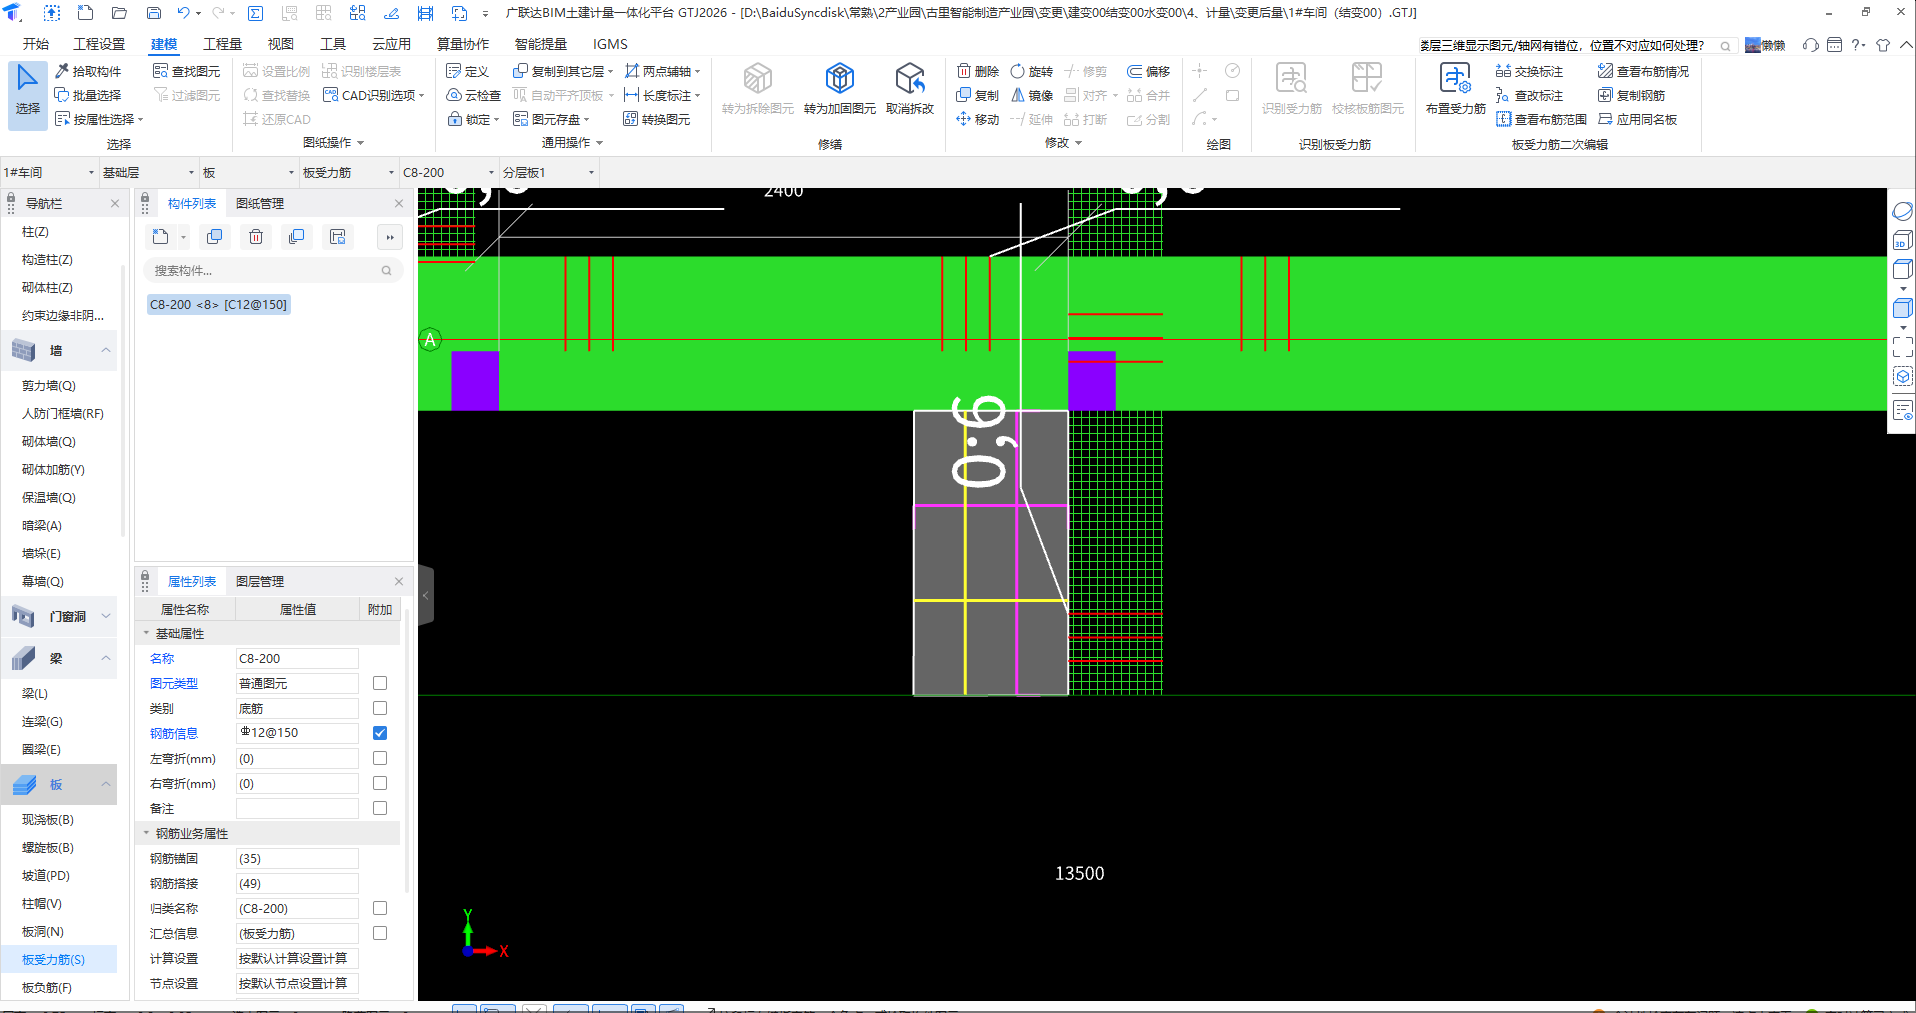This screenshot has width=1916, height=1013.
Task: Click the undo arrow icon
Action: click(x=183, y=13)
